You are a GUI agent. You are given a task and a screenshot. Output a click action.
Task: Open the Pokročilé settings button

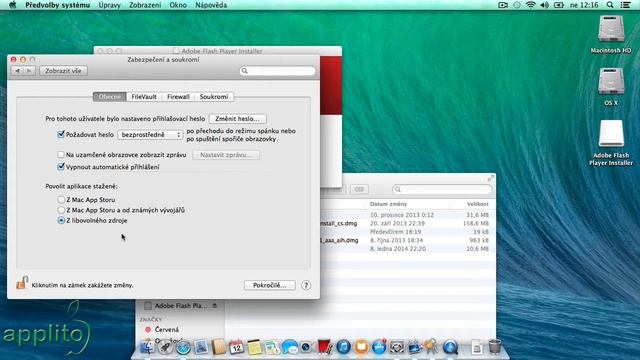270,285
